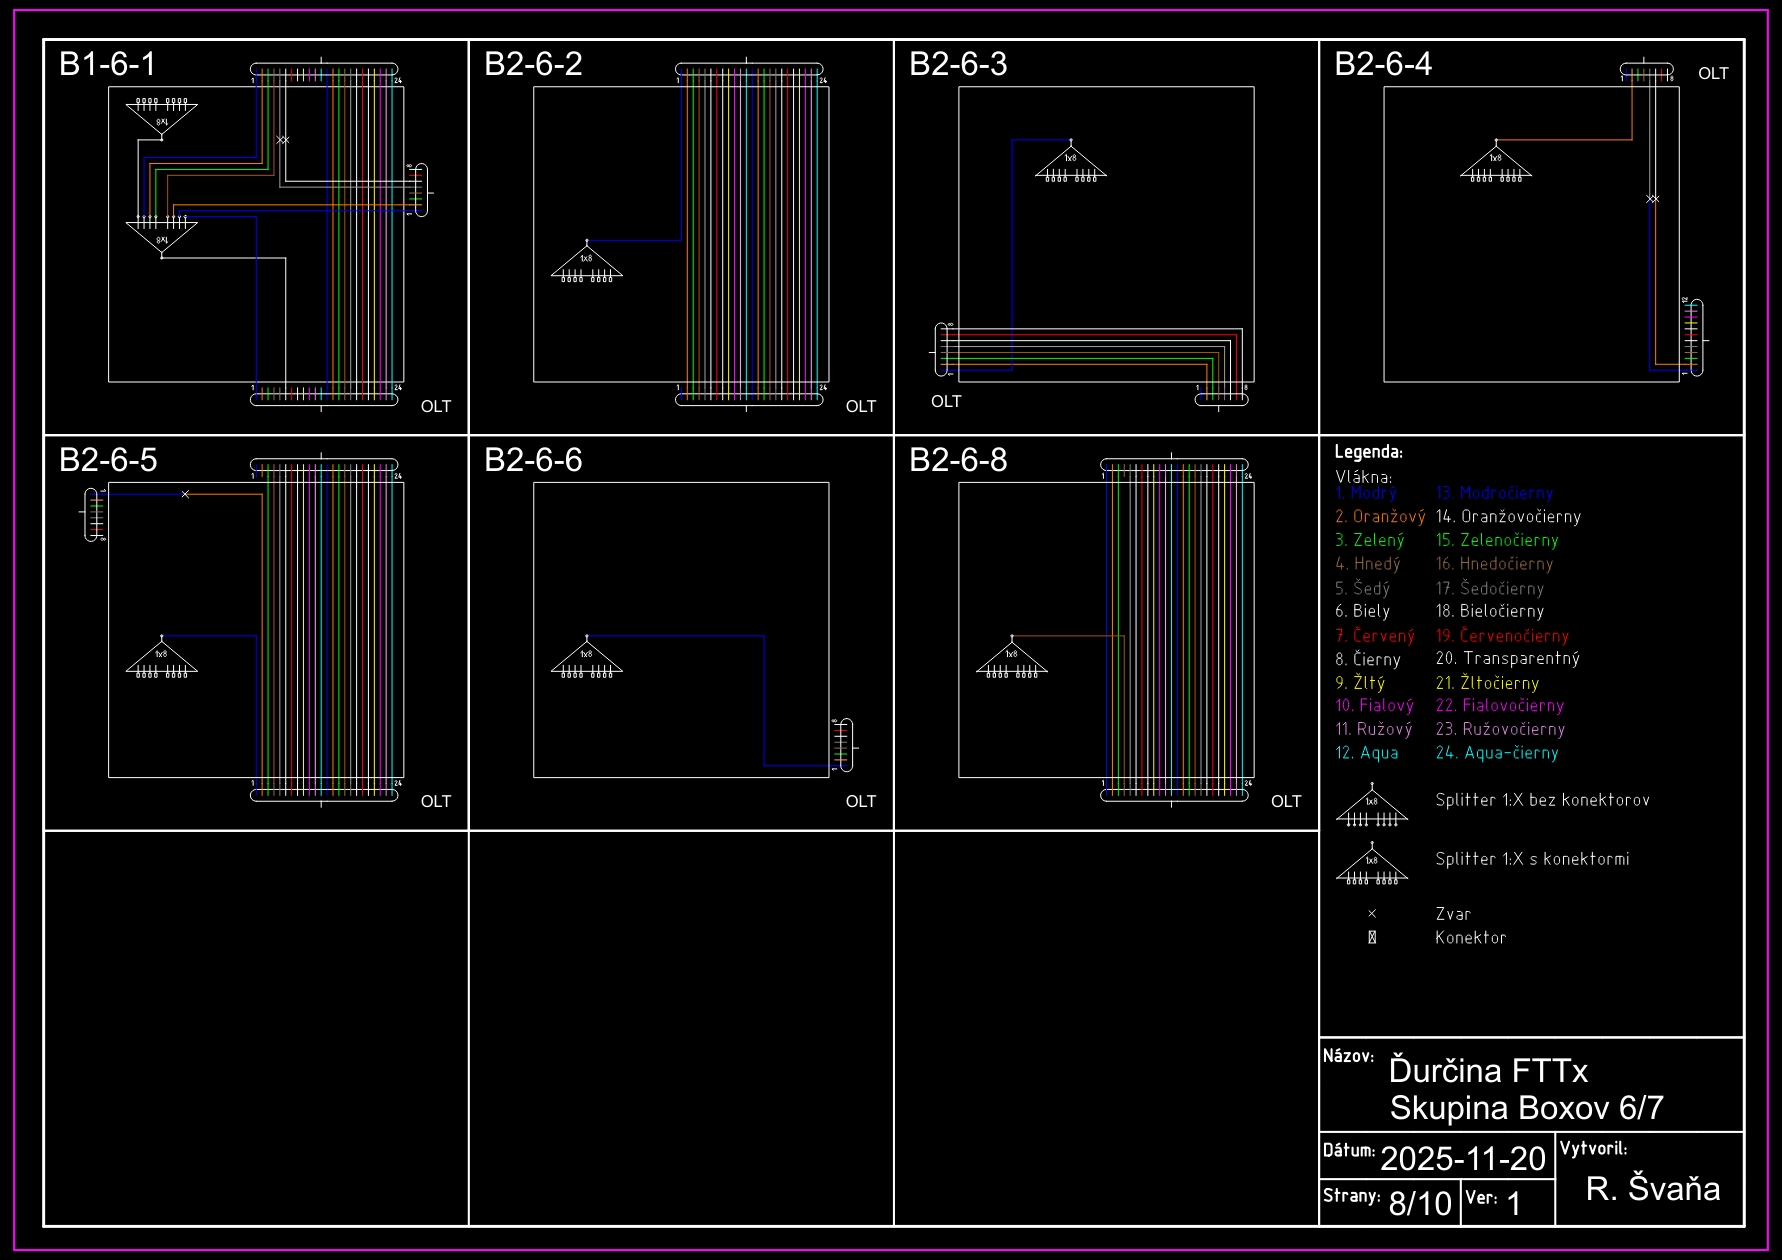
Task: Select the '2. Oranžový' legend entry
Action: [x=1380, y=517]
